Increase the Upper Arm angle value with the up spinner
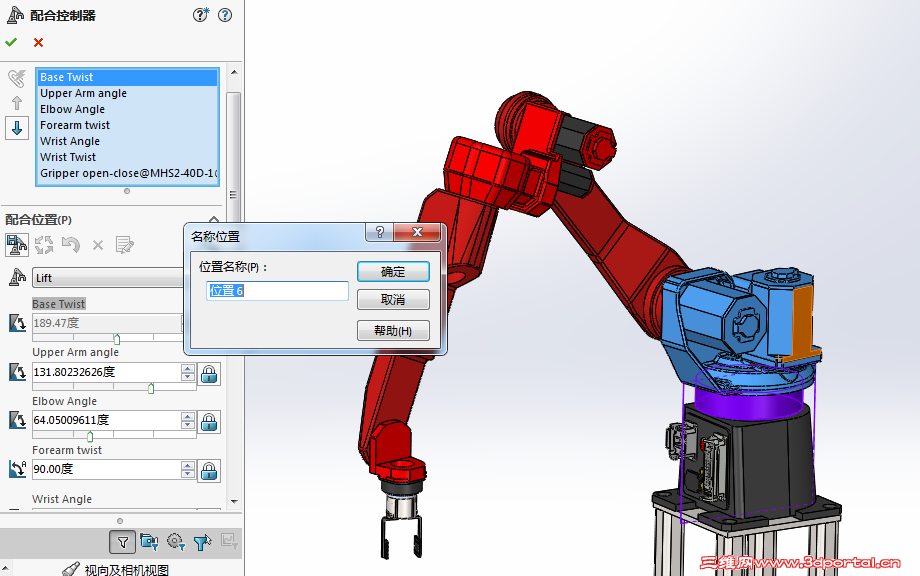Viewport: 920px width, 576px height. click(x=188, y=368)
